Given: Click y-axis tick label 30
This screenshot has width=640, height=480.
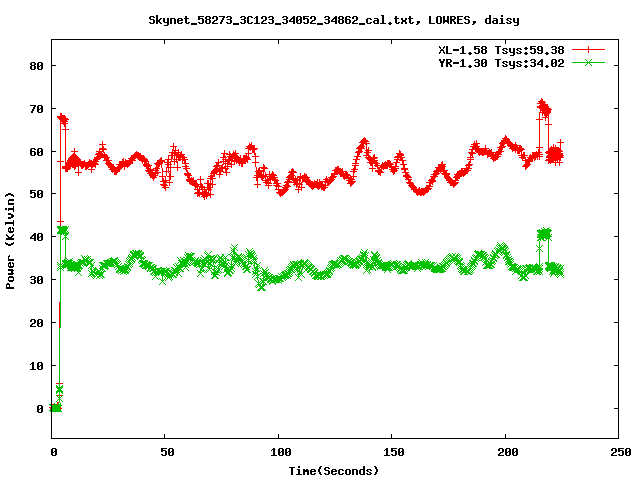Looking at the screenshot, I should click(36, 280).
